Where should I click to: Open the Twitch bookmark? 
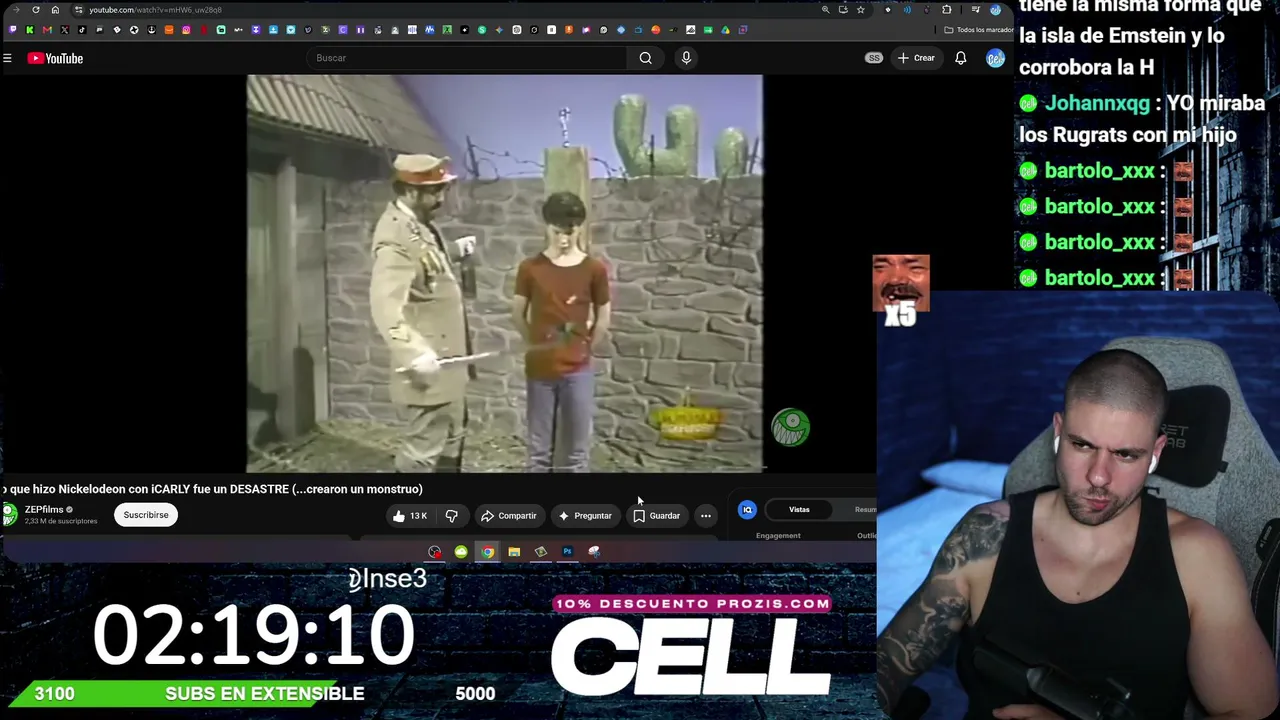[x=12, y=30]
